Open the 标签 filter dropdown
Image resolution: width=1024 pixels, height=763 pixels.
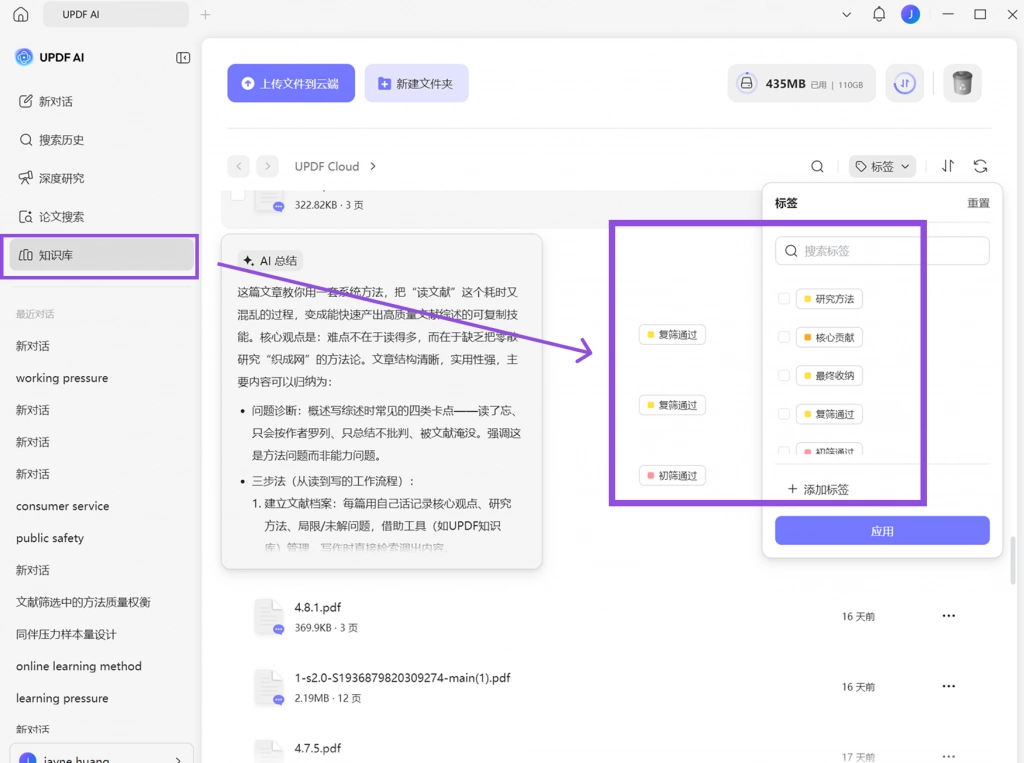pos(882,167)
